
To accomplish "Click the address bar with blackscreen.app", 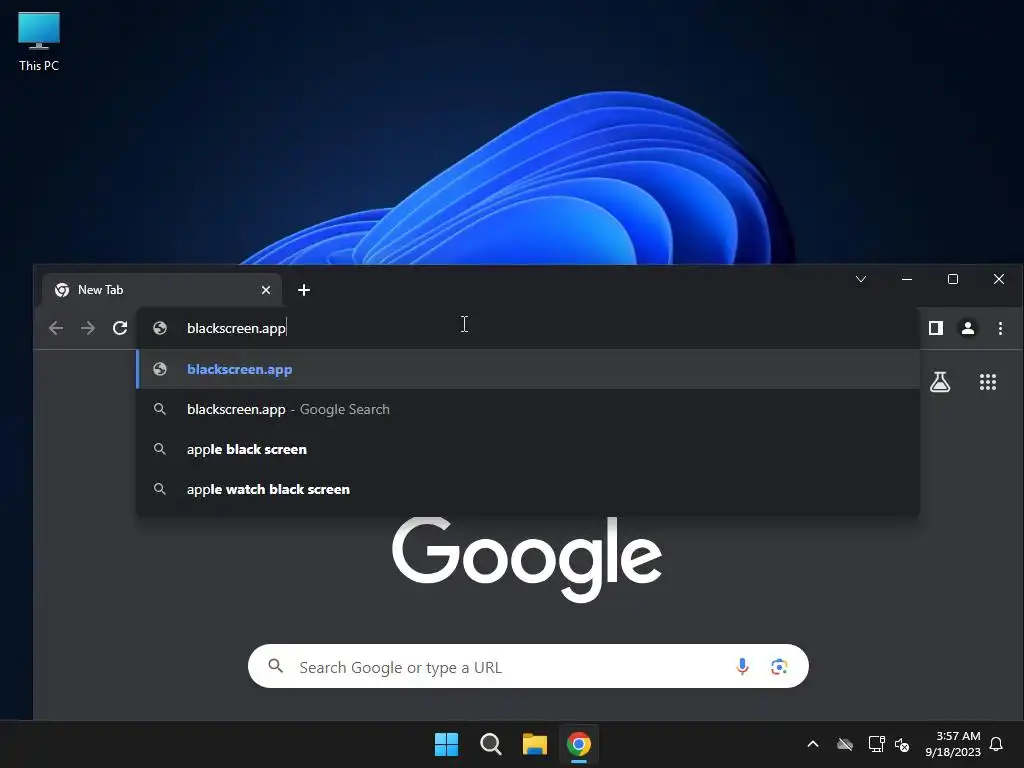I will coord(528,328).
